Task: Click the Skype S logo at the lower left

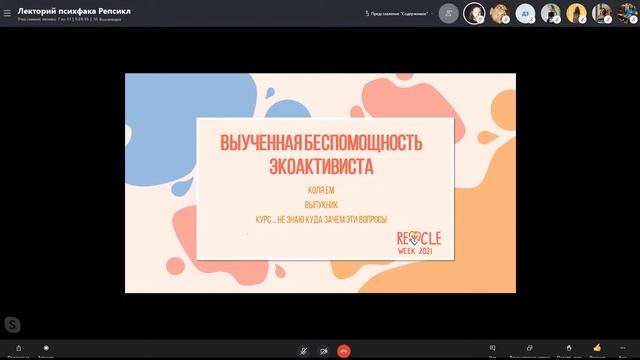Action: 12,325
